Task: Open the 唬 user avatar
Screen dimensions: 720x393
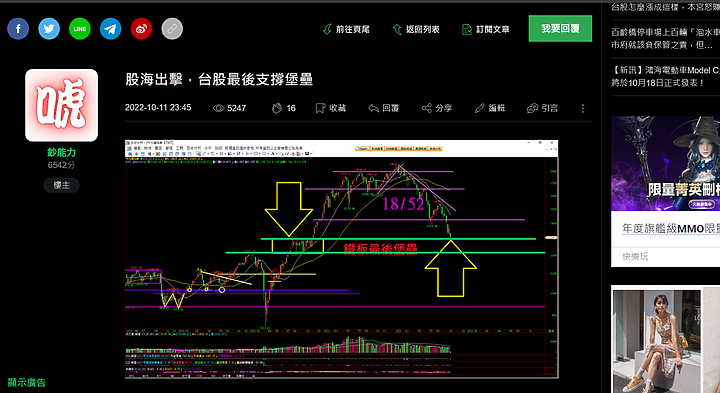Action: click(62, 105)
